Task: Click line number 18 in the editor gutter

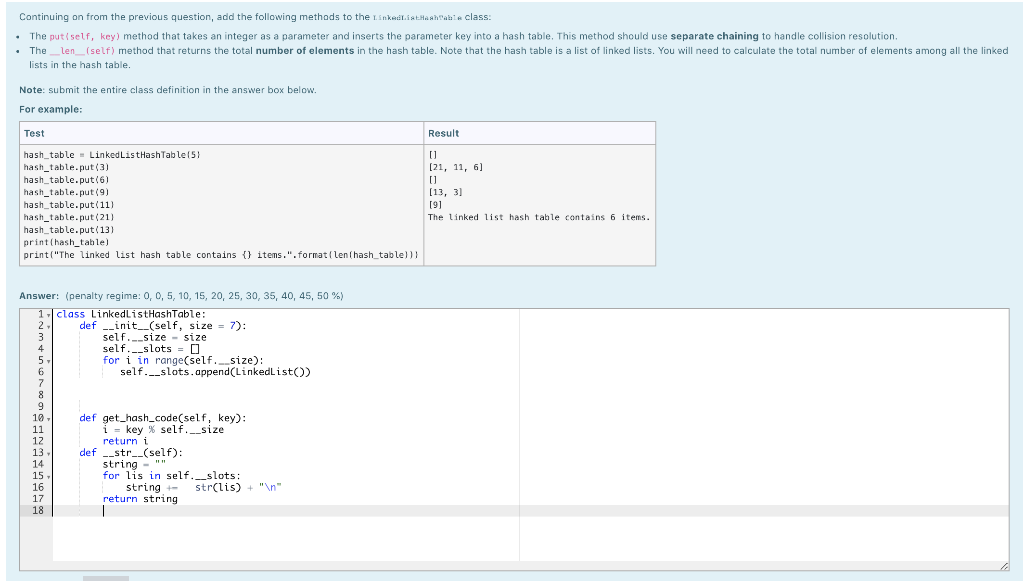Action: pos(38,510)
